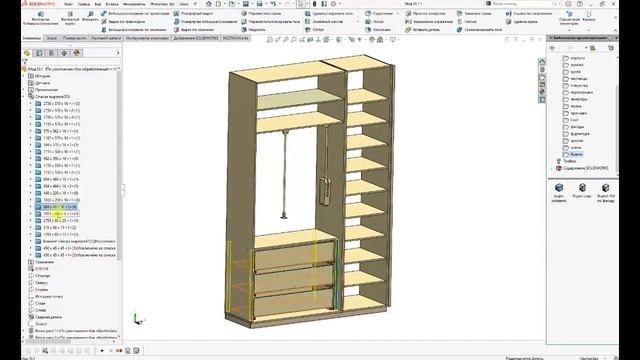Click Zoom to Fit in view toolbar

click(x=270, y=40)
